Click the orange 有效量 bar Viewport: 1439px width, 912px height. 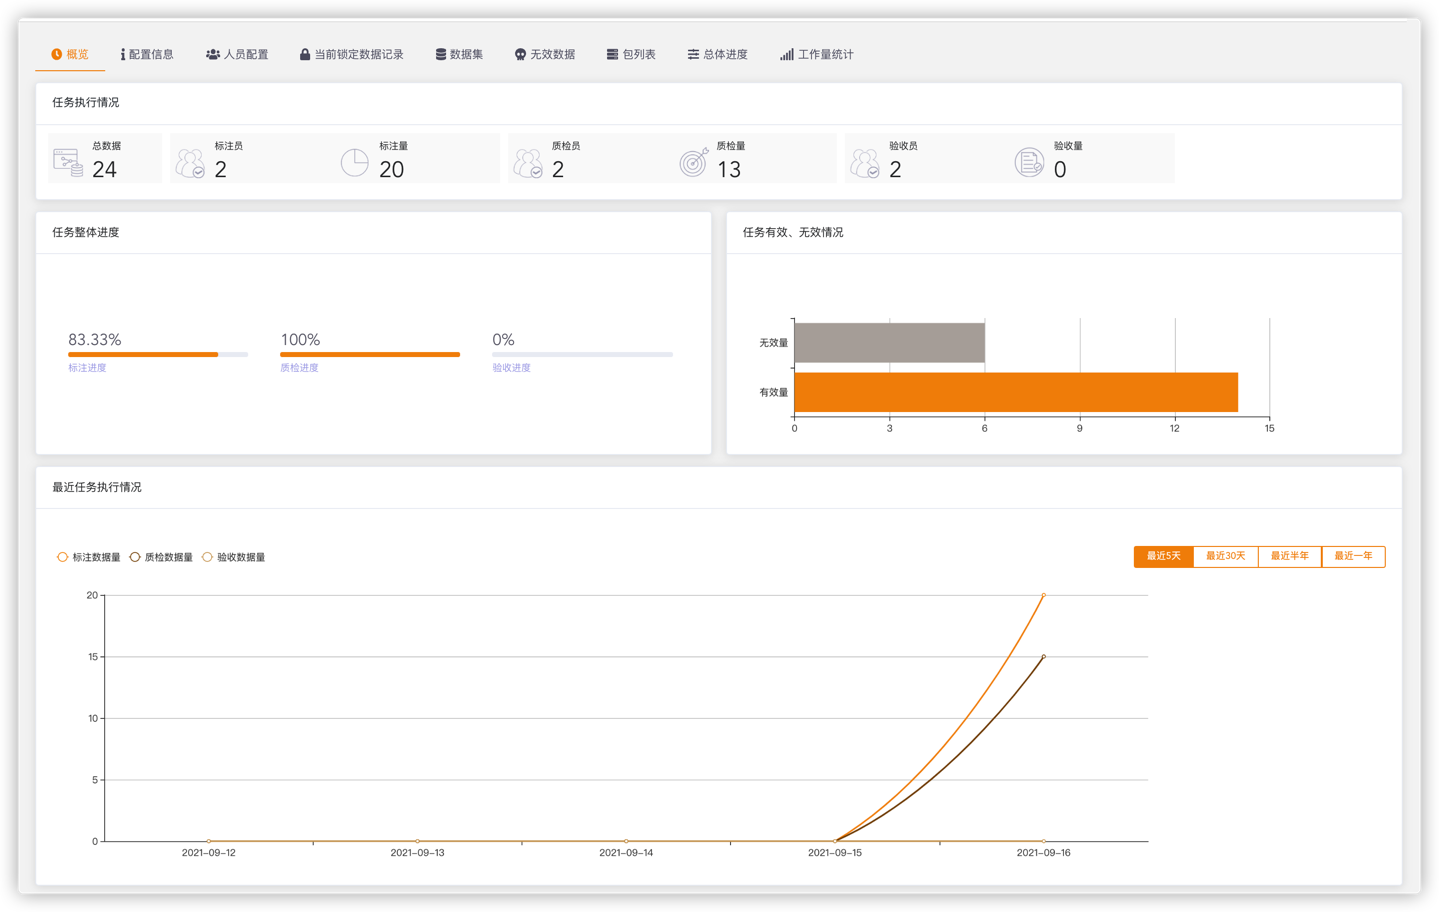1016,392
